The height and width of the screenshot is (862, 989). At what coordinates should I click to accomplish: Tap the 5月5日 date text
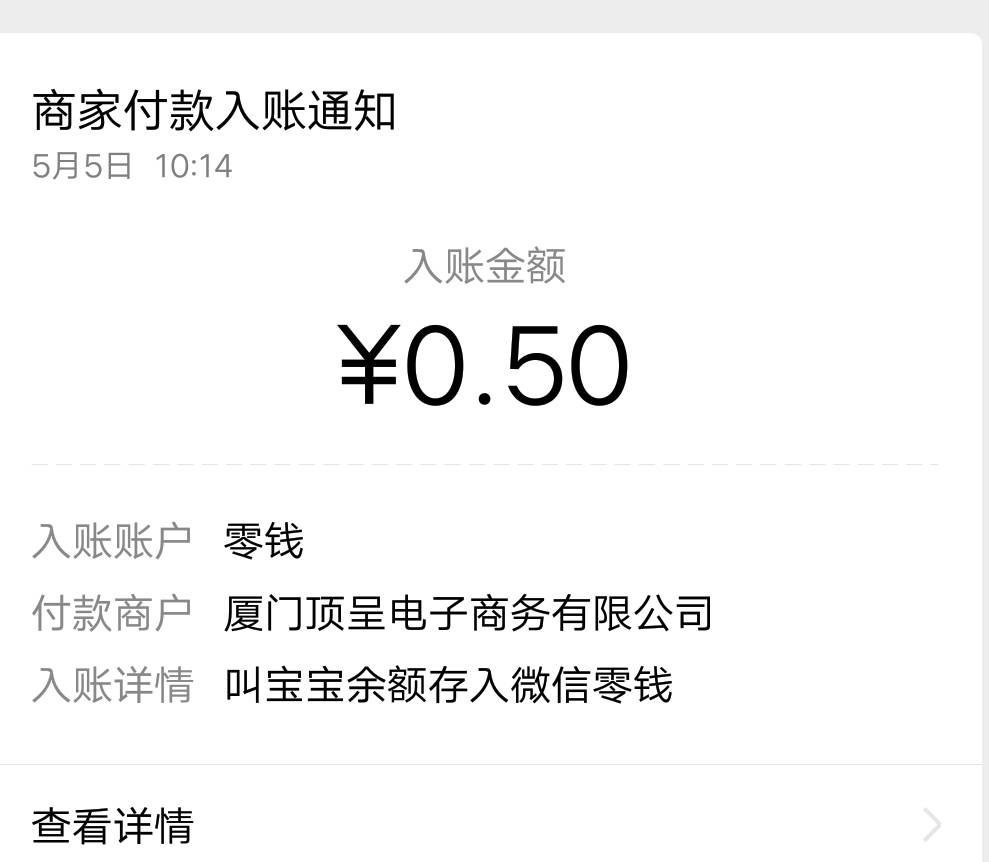[x=82, y=166]
